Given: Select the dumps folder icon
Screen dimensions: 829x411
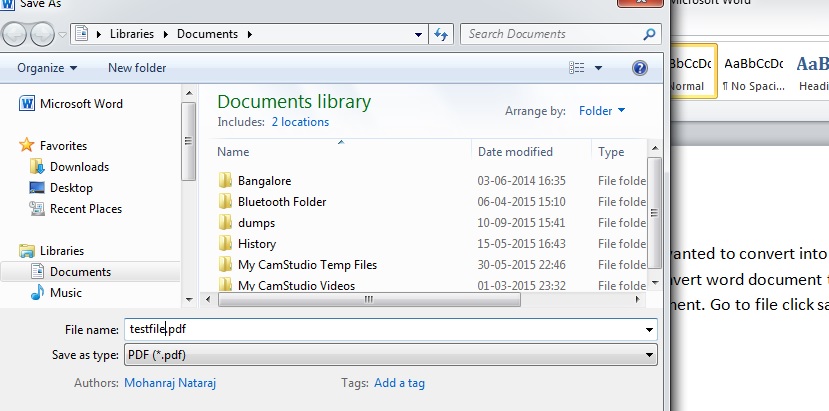Looking at the screenshot, I should tap(225, 223).
